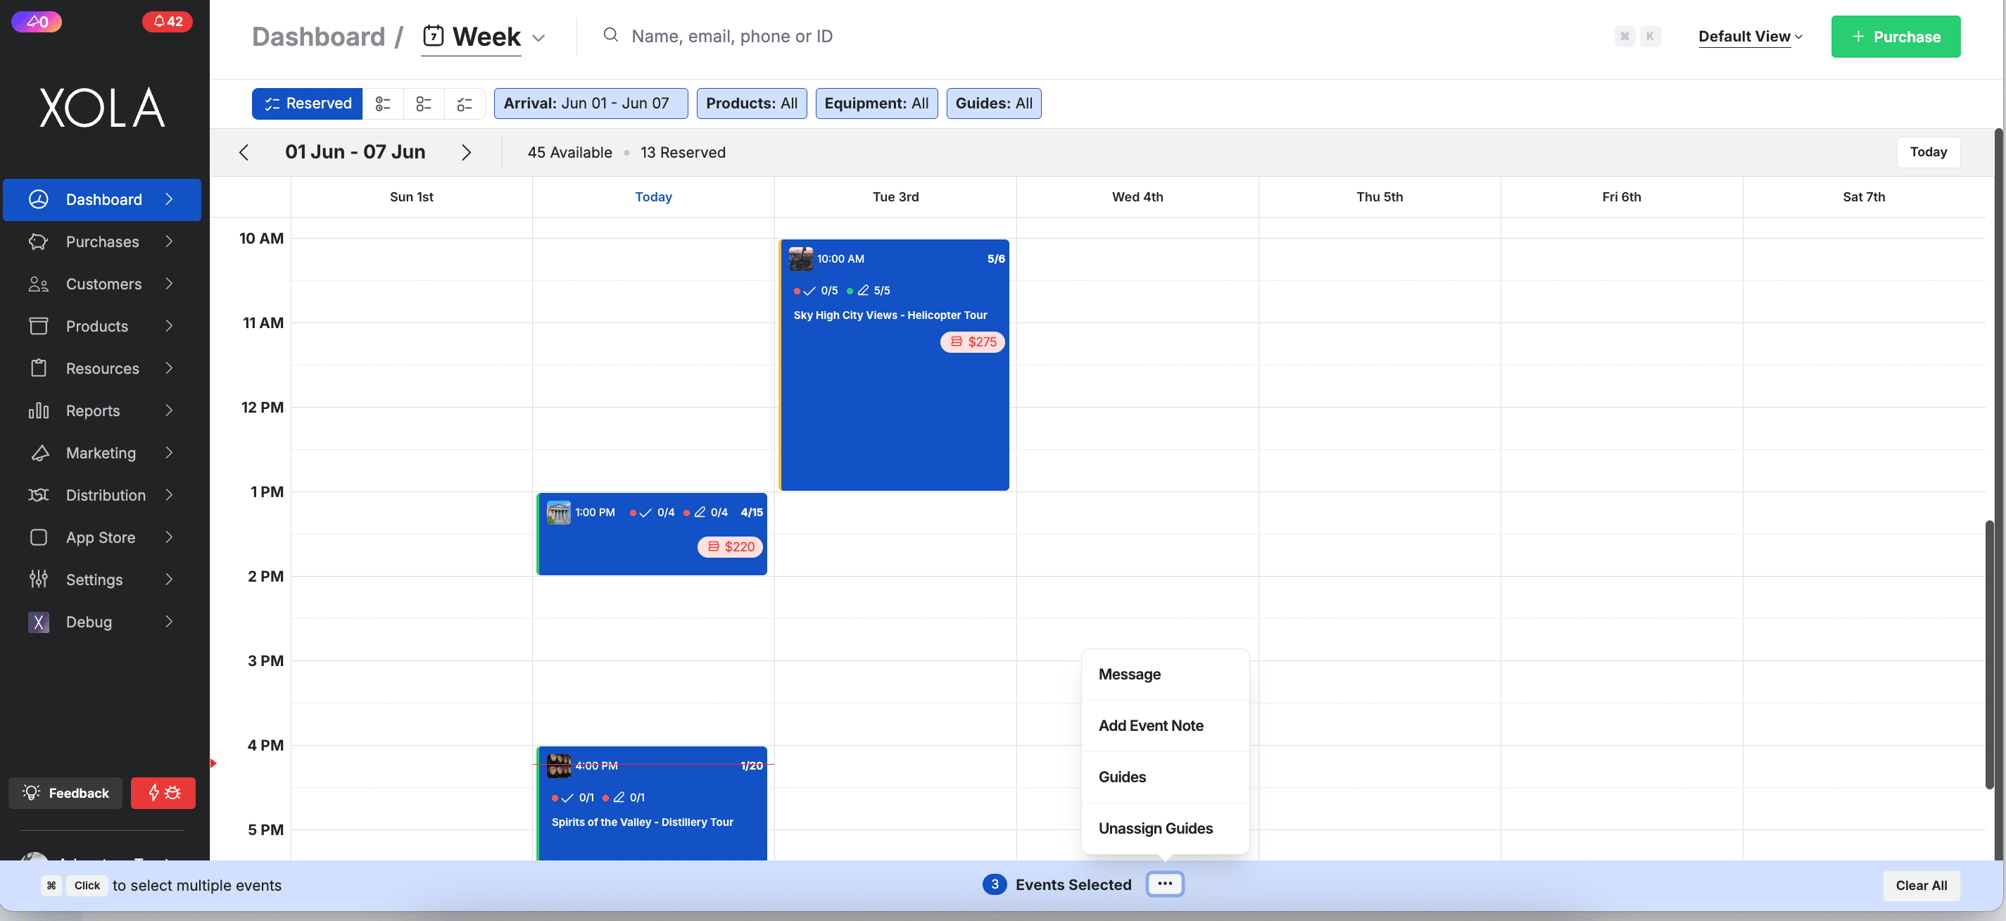Open the Dashboard sidebar section
Viewport: 2006px width, 921px height.
tap(101, 199)
